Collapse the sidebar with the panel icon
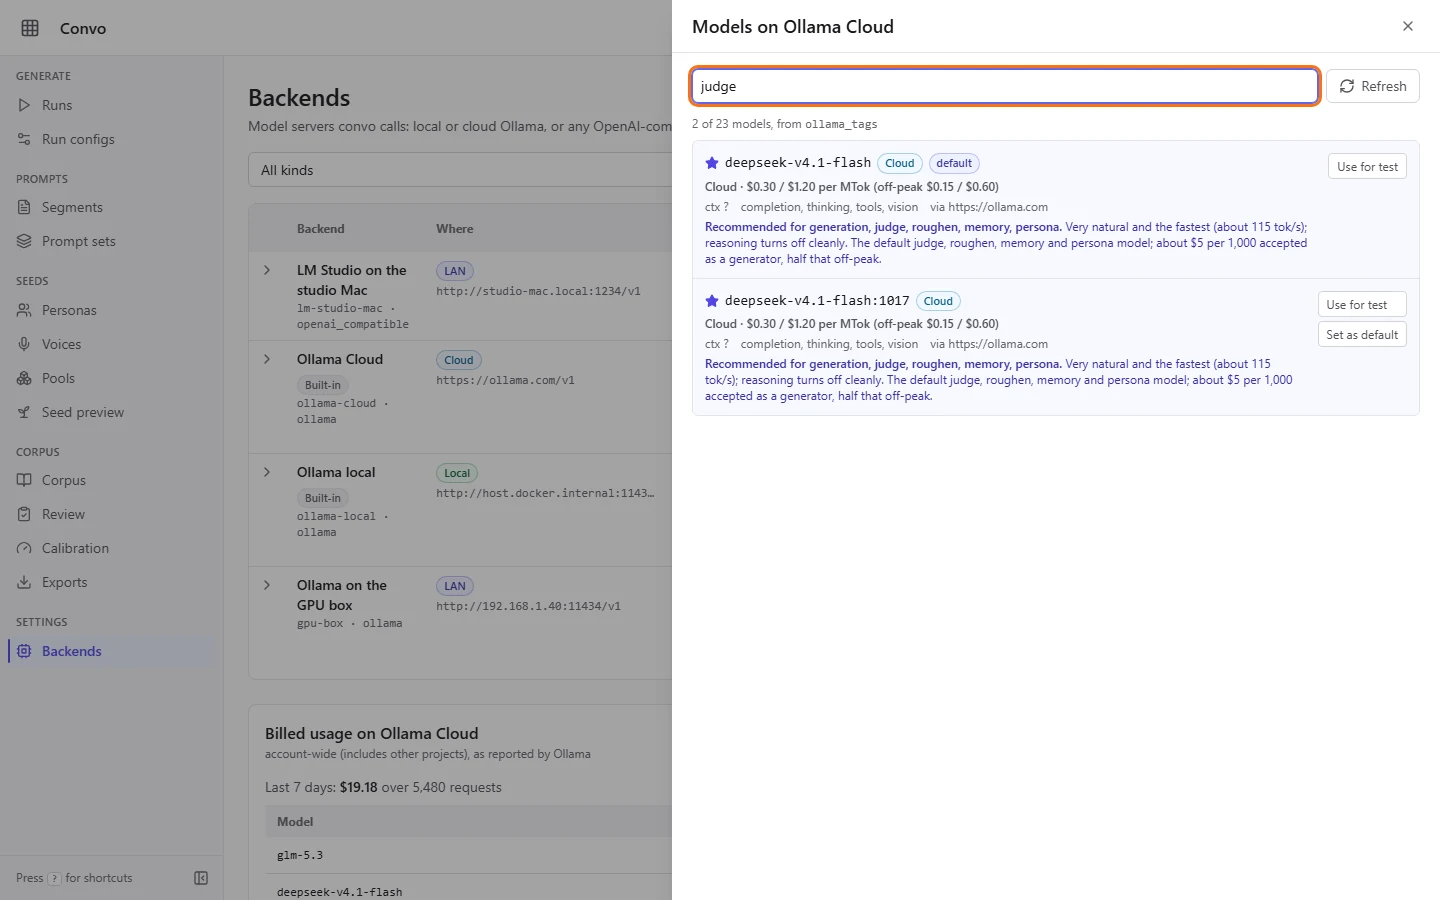 coord(201,878)
